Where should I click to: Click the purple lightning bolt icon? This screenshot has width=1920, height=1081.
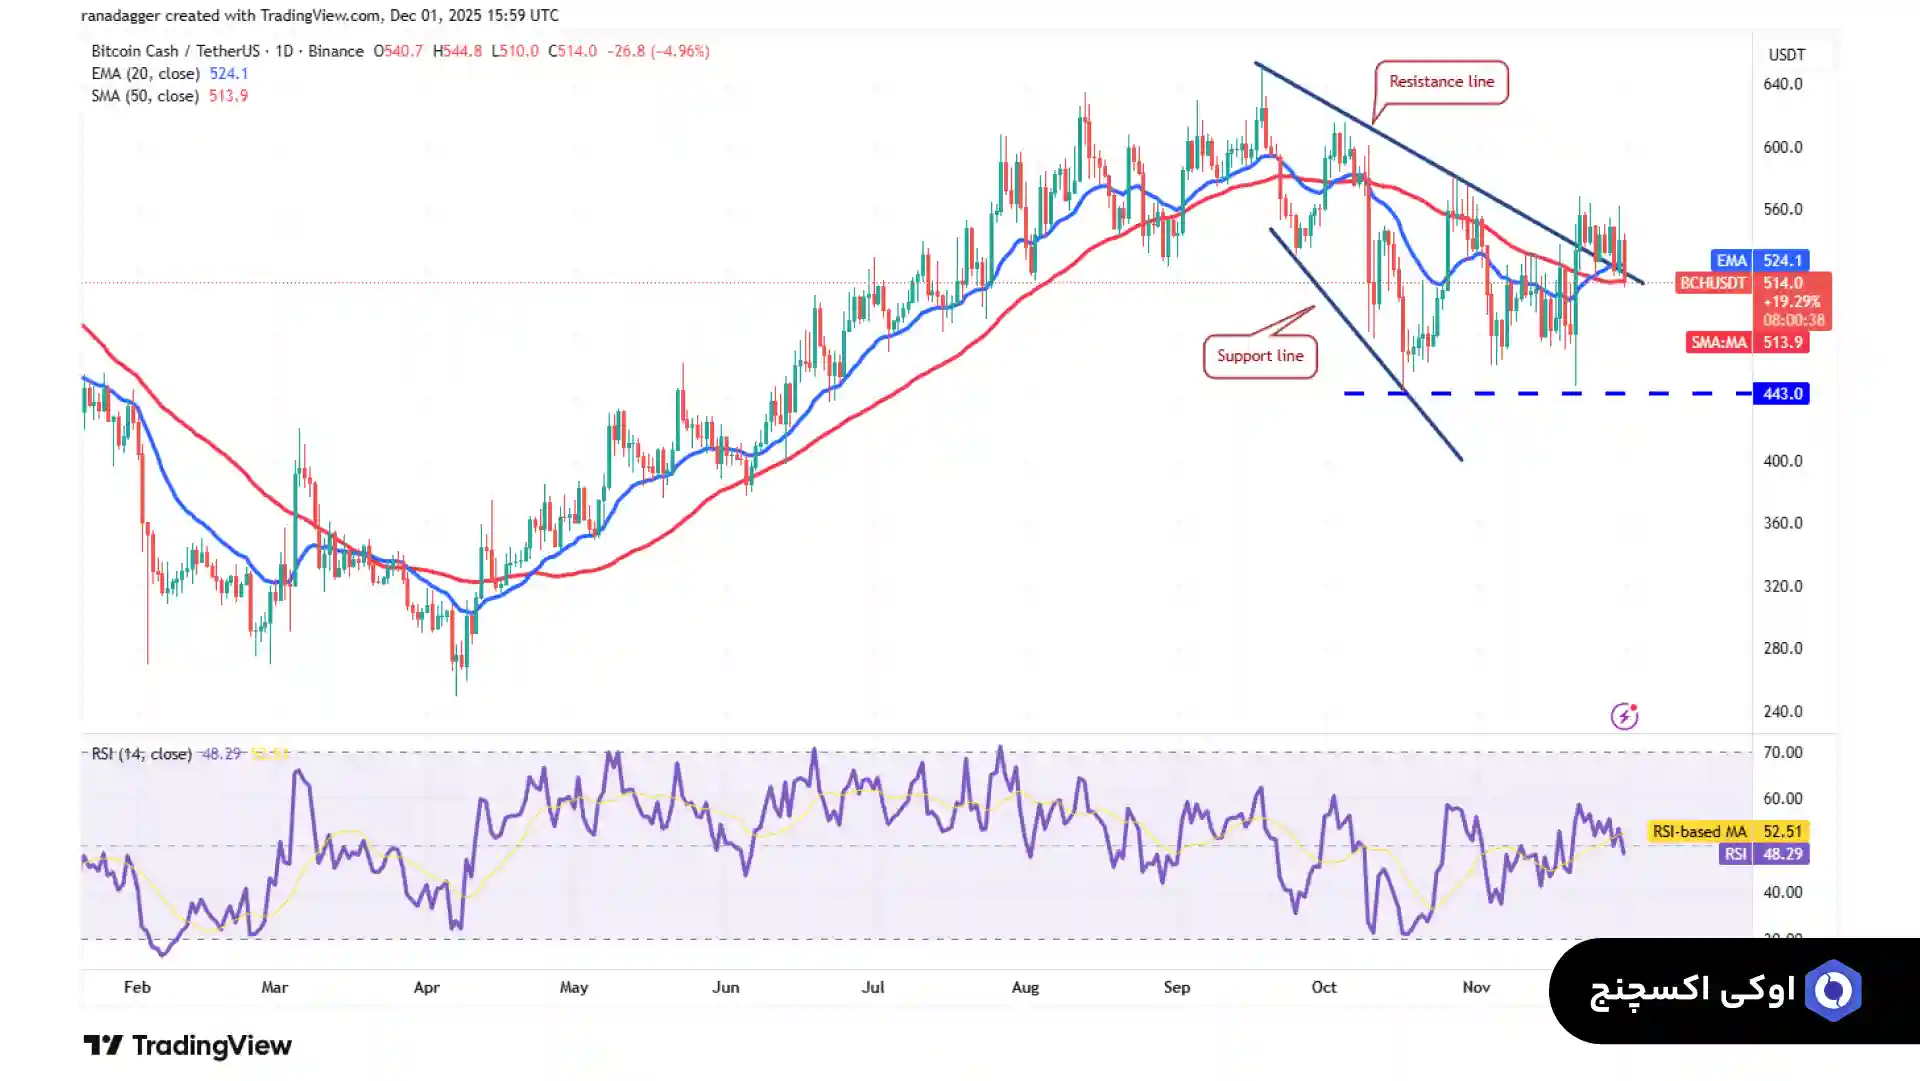pyautogui.click(x=1624, y=716)
